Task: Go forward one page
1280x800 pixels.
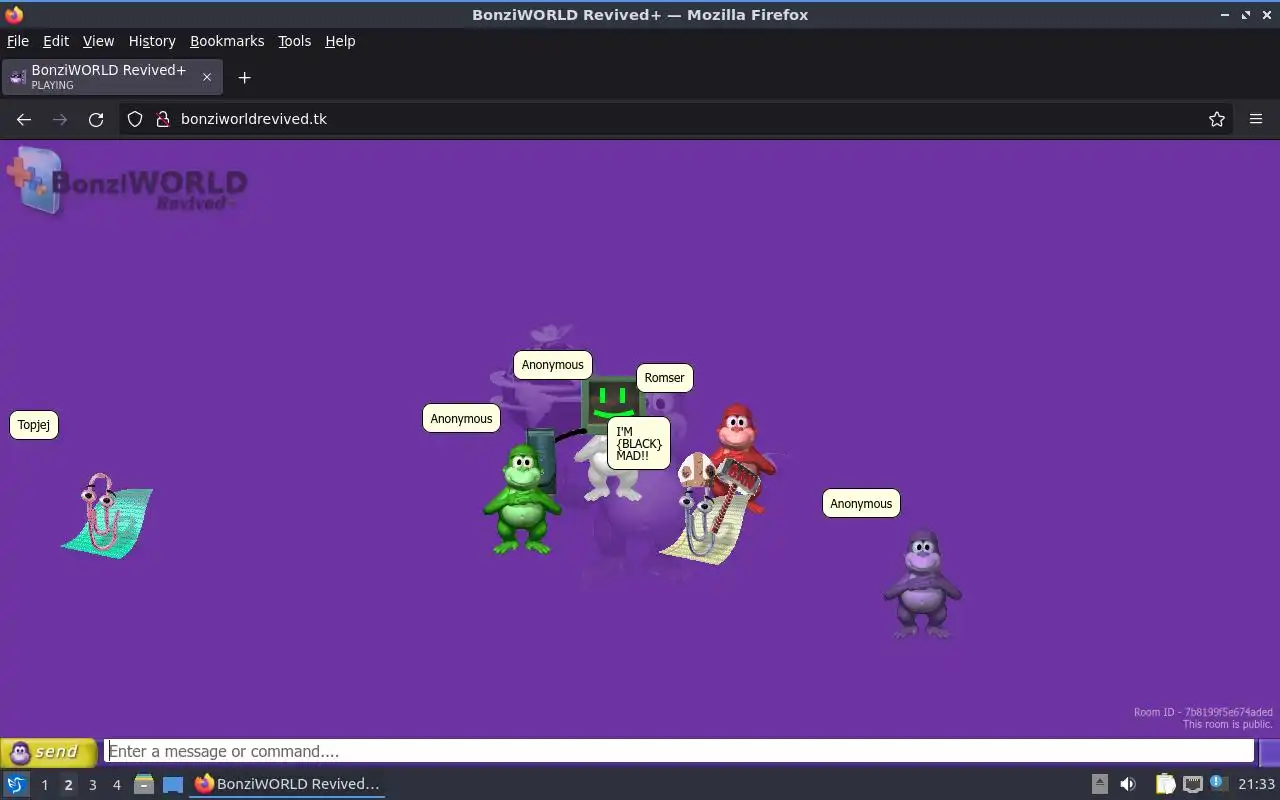Action: point(60,119)
